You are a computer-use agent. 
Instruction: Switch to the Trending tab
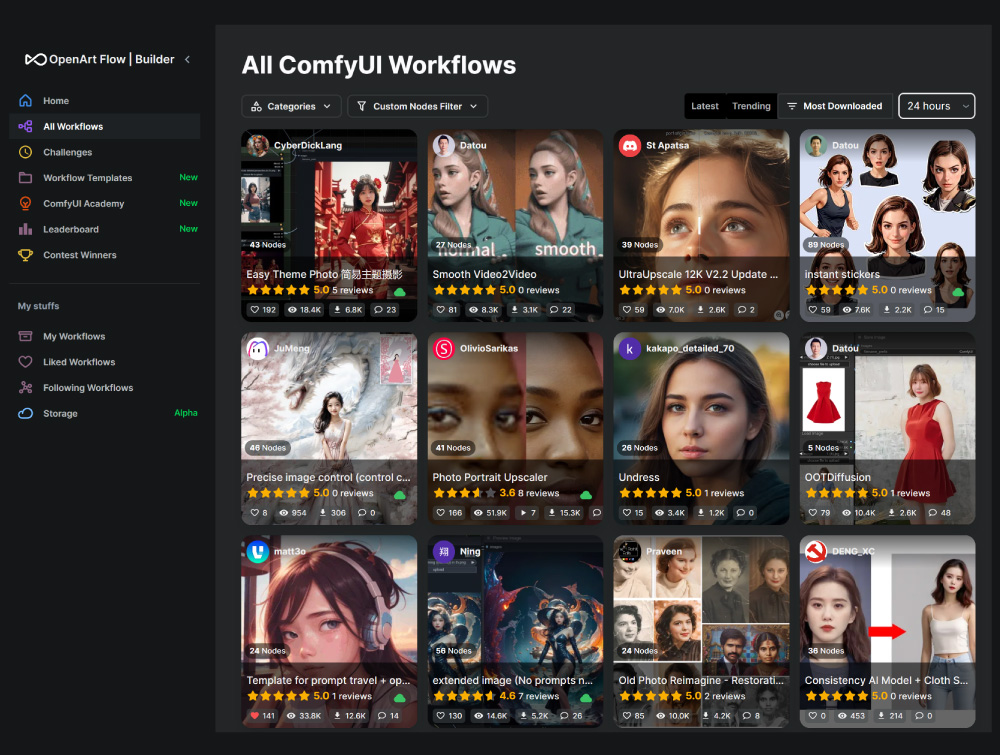click(751, 106)
